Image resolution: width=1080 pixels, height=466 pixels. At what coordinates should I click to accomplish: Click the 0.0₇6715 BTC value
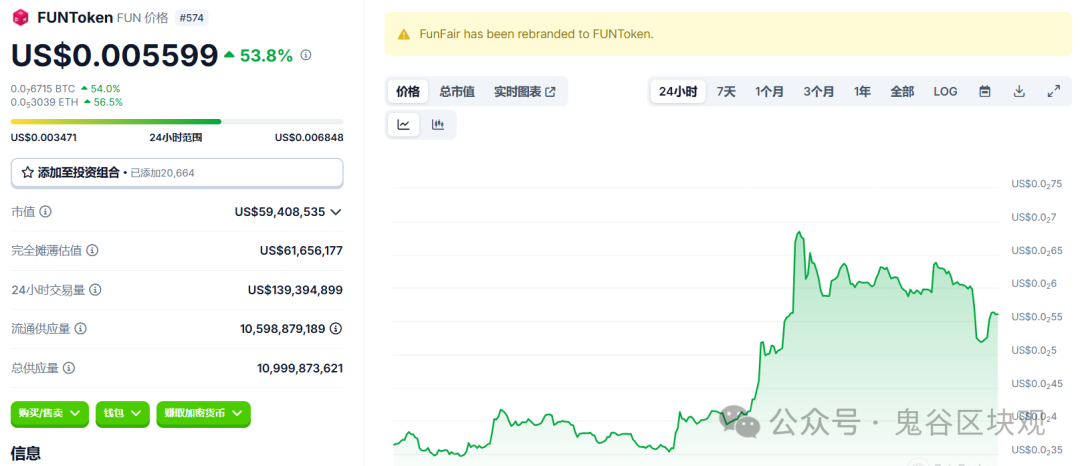tap(43, 89)
